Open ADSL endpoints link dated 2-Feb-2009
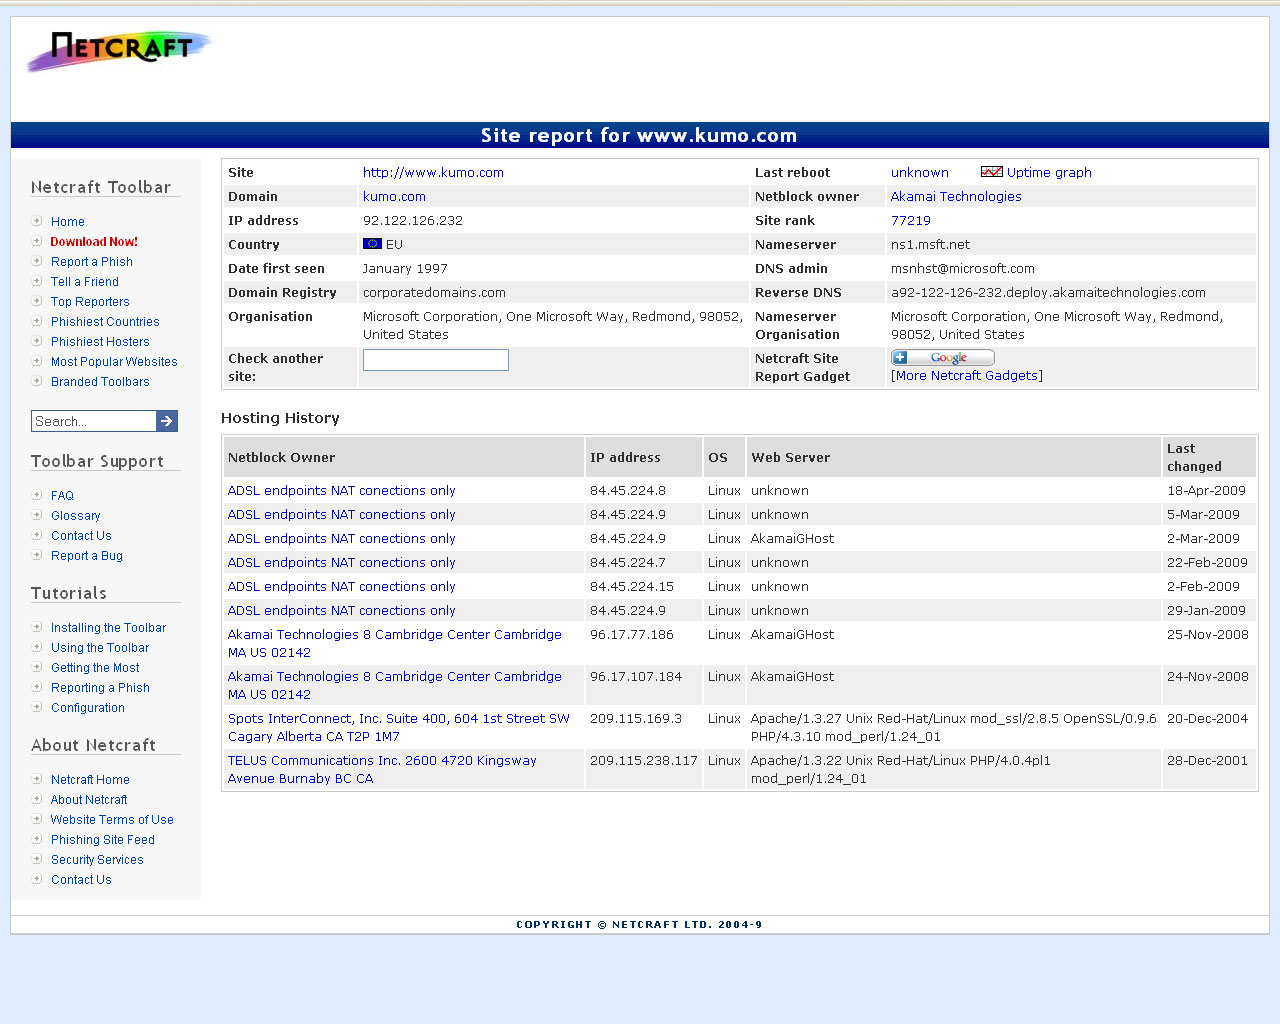This screenshot has height=1024, width=1280. tap(342, 587)
